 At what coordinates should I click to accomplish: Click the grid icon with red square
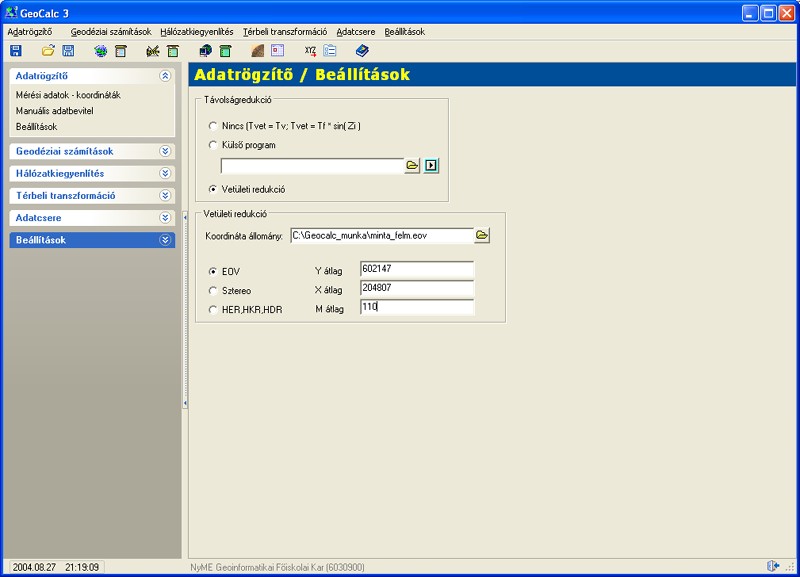point(278,51)
